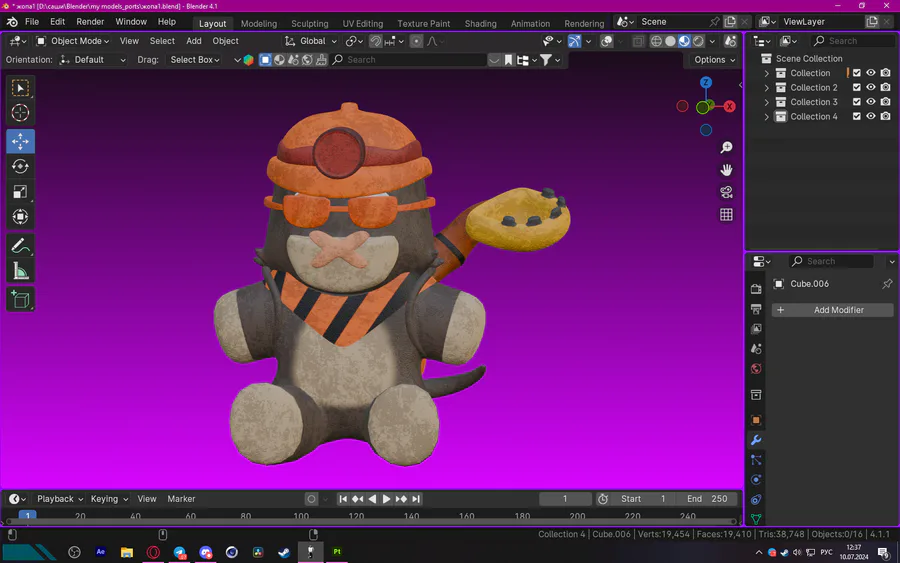The height and width of the screenshot is (563, 900).
Task: Click the viewport zoom magnifier icon
Action: [x=726, y=147]
